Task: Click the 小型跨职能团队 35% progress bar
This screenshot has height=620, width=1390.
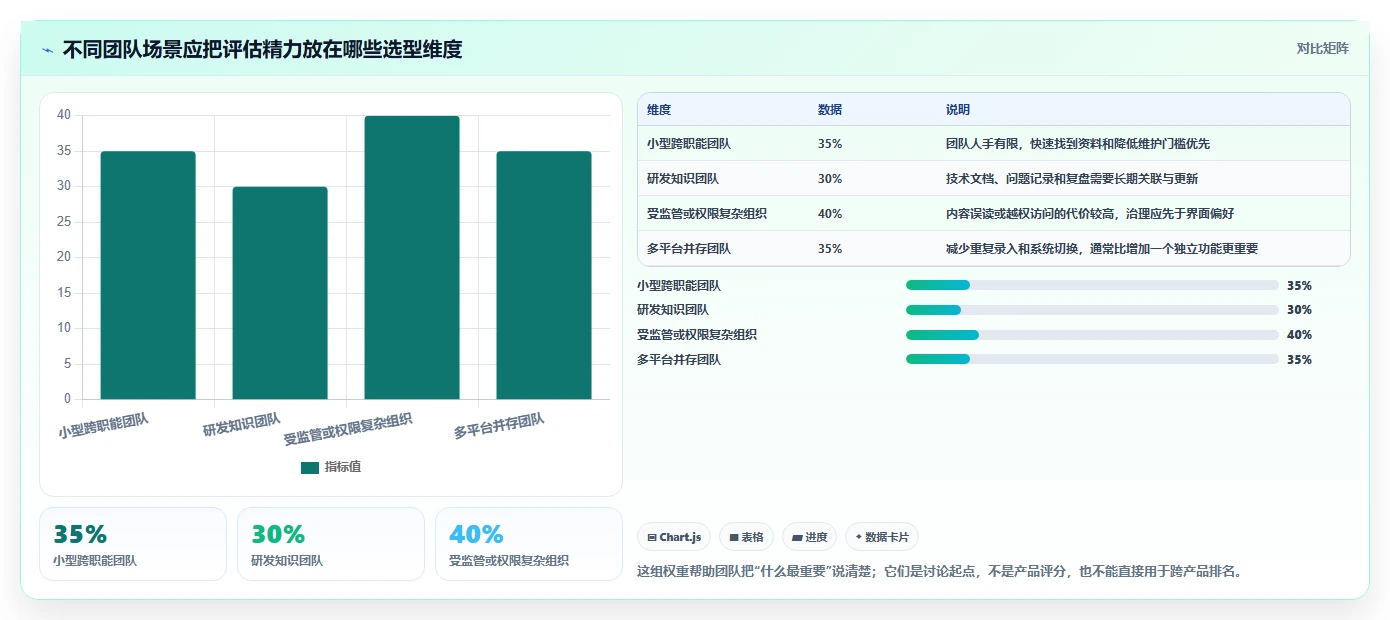Action: click(x=1092, y=285)
